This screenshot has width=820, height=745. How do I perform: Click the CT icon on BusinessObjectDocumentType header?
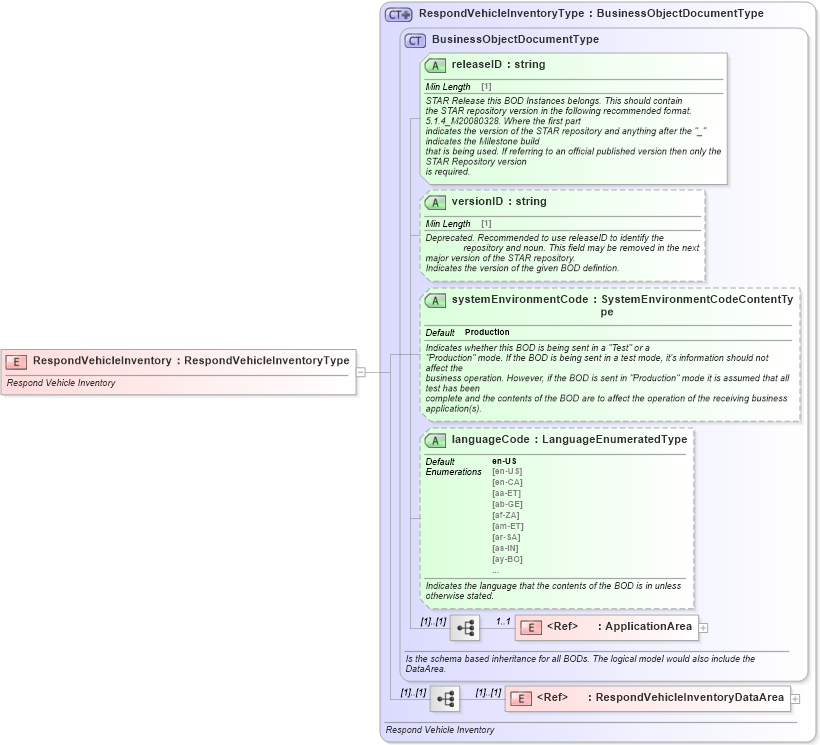click(x=417, y=39)
